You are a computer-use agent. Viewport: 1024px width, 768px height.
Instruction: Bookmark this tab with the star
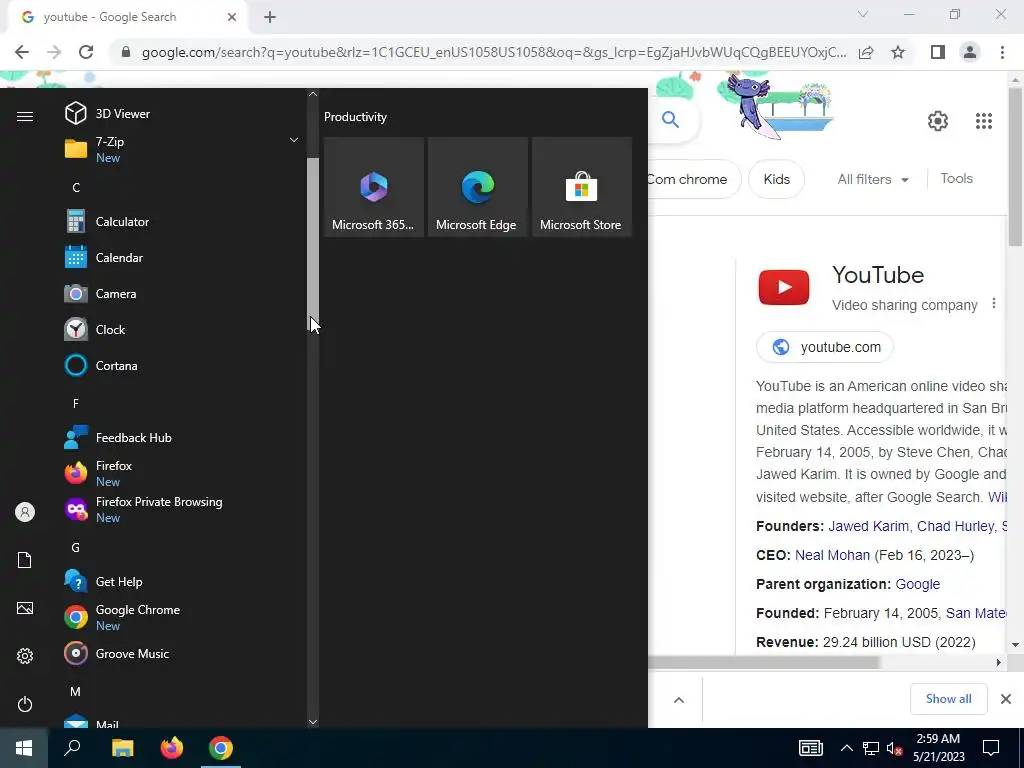tap(898, 52)
